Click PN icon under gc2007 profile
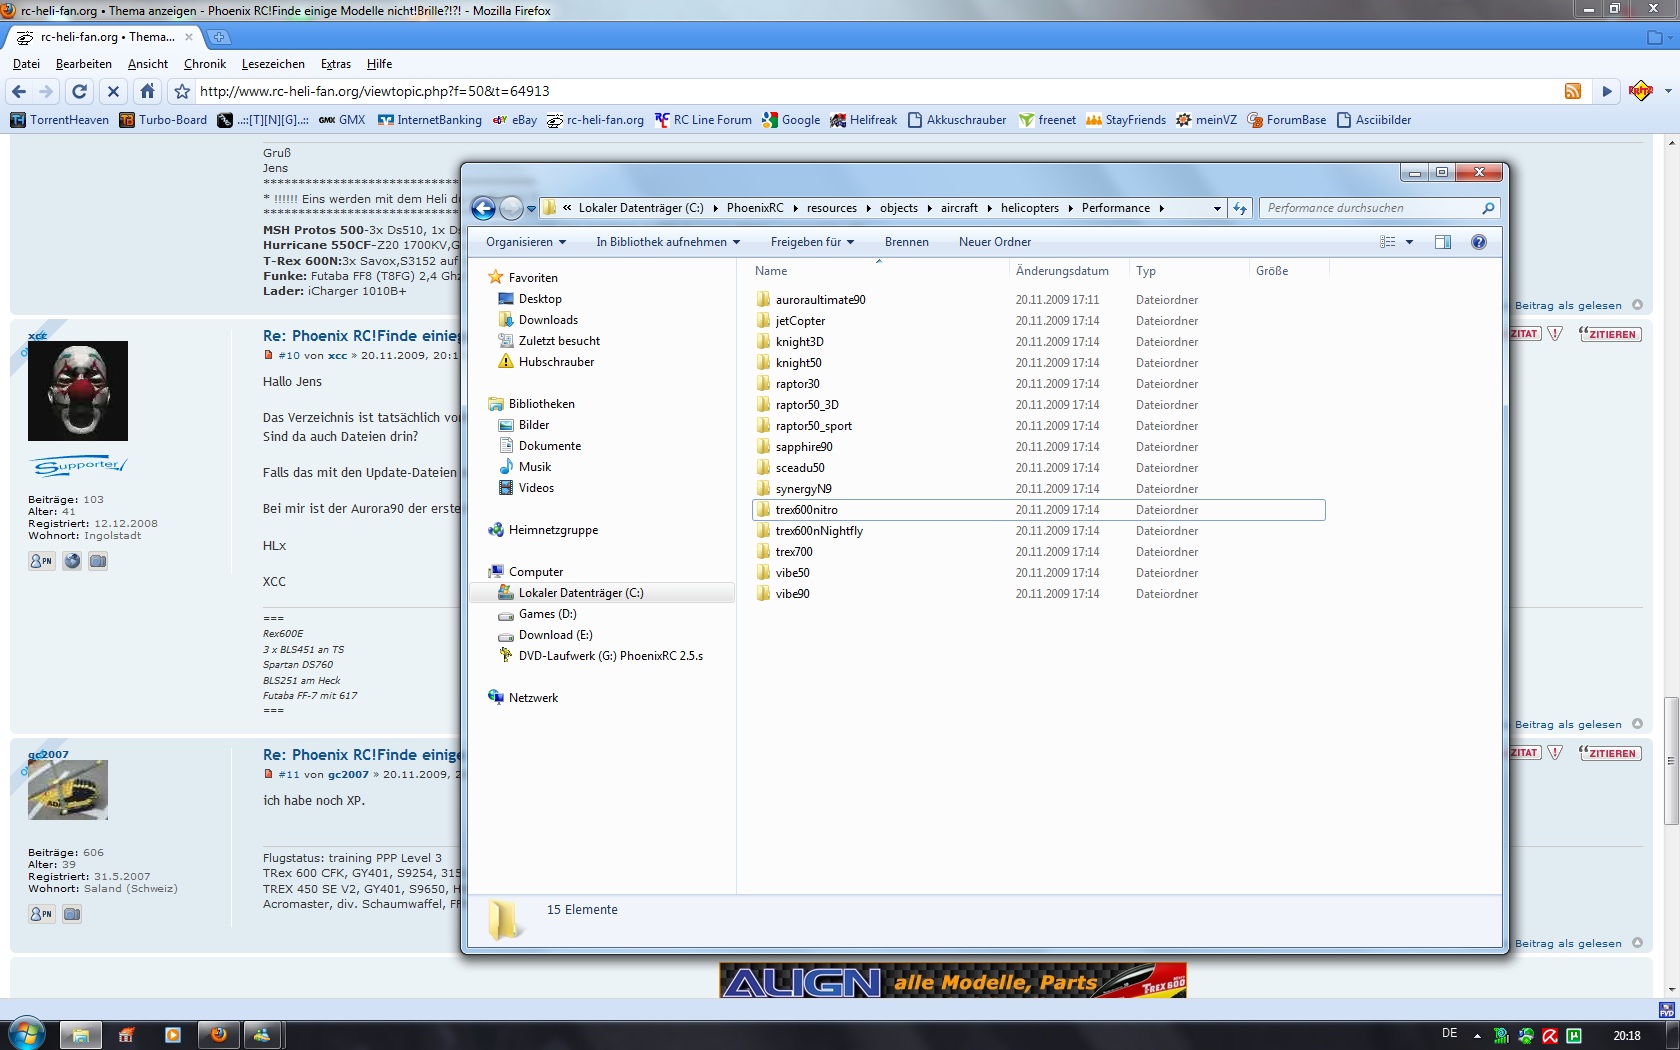This screenshot has width=1680, height=1050. pos(41,914)
